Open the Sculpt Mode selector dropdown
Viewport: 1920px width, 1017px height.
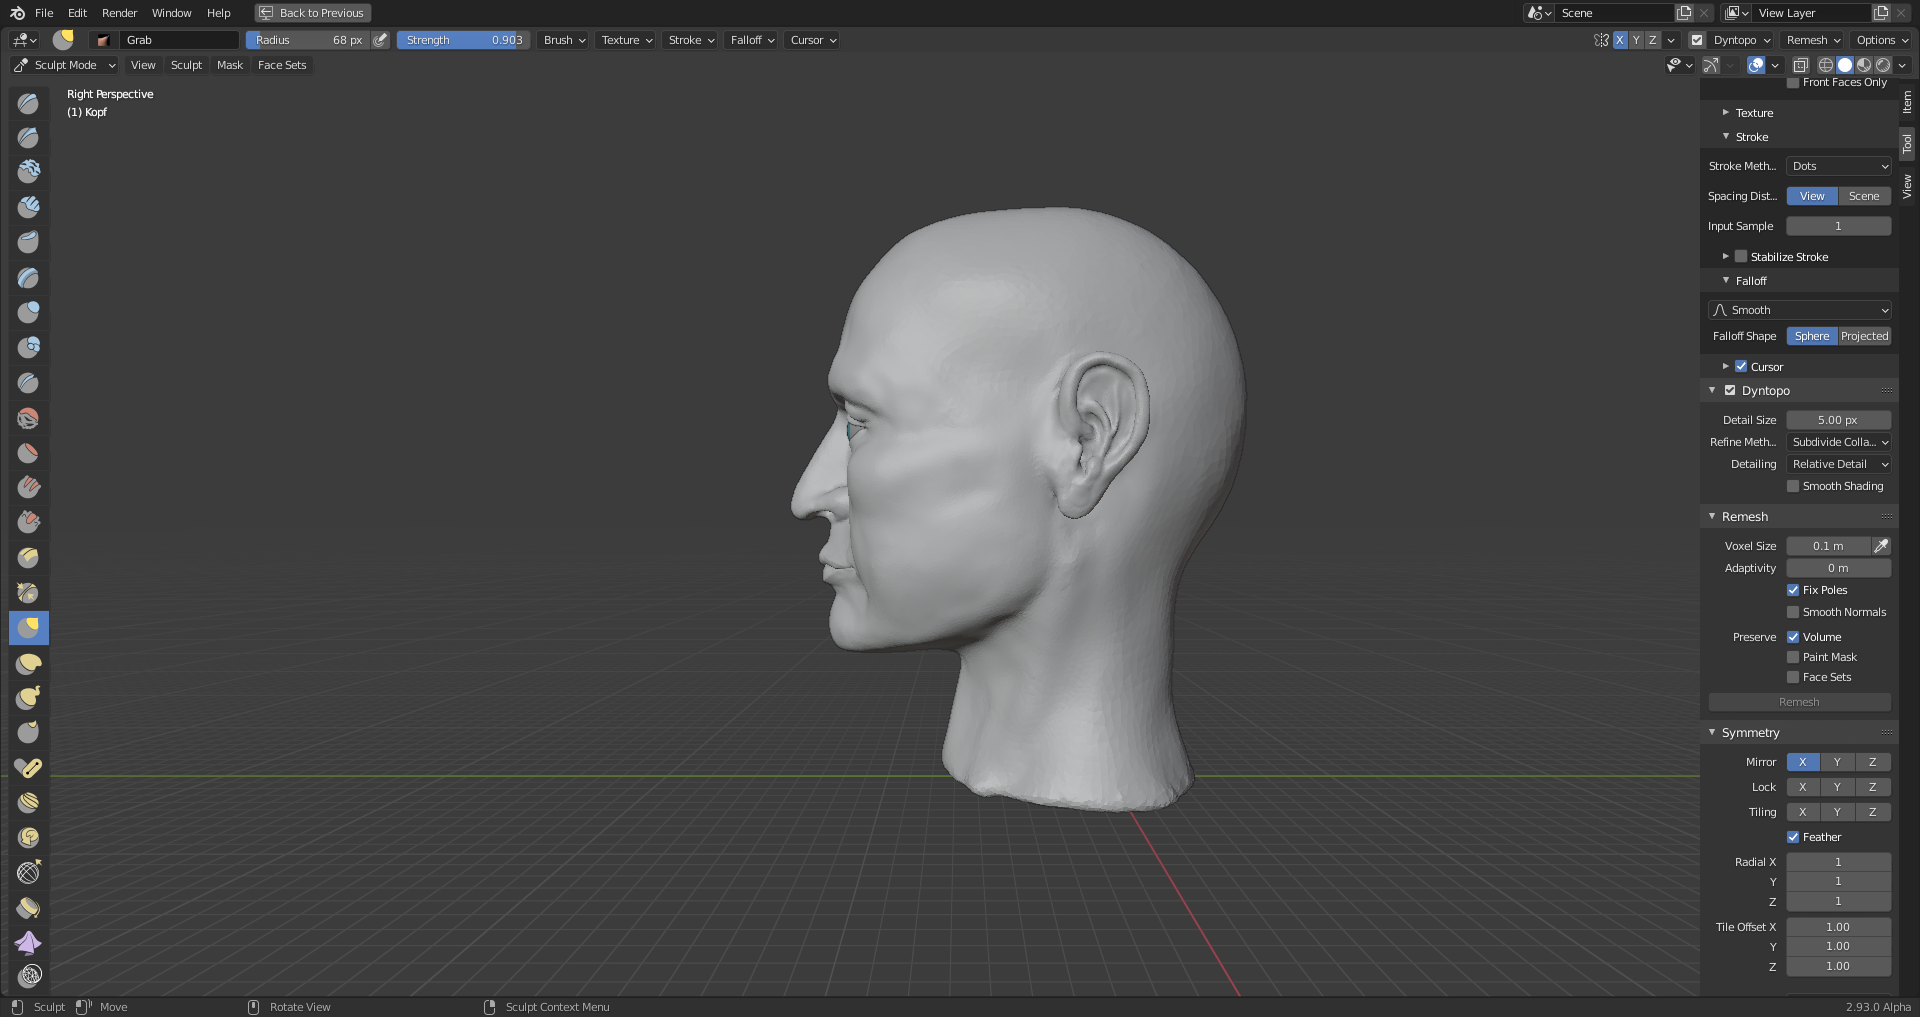coord(65,65)
